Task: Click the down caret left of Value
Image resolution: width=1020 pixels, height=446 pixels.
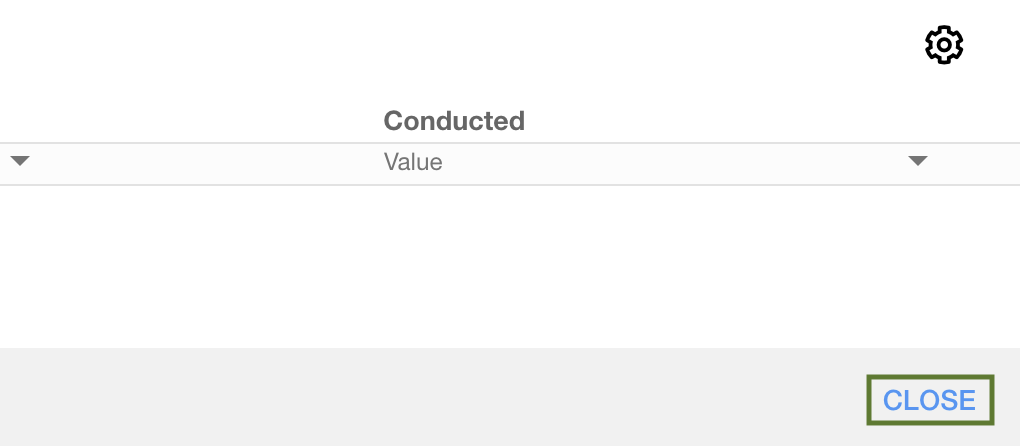Action: tap(19, 161)
